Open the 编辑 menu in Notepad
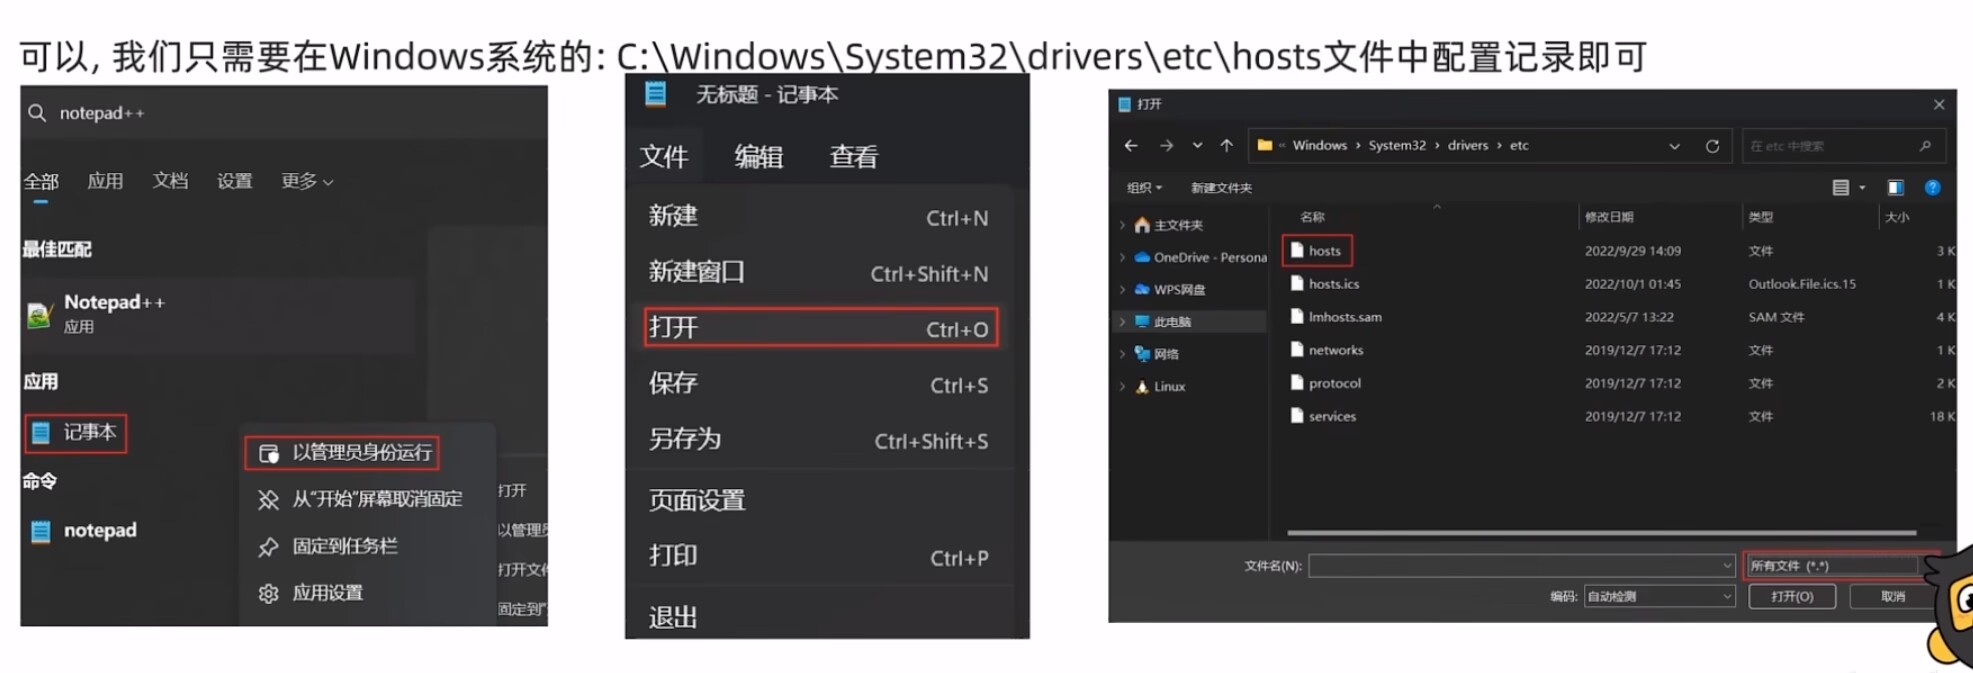1973x673 pixels. [x=759, y=157]
